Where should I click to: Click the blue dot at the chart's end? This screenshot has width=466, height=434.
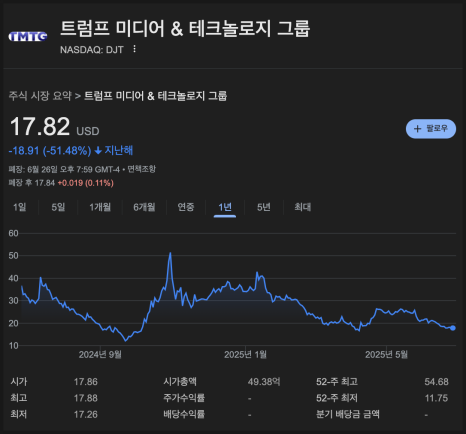pyautogui.click(x=452, y=328)
